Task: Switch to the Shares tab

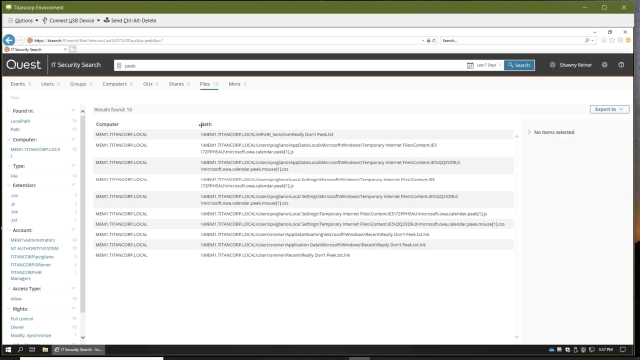Action: click(179, 84)
